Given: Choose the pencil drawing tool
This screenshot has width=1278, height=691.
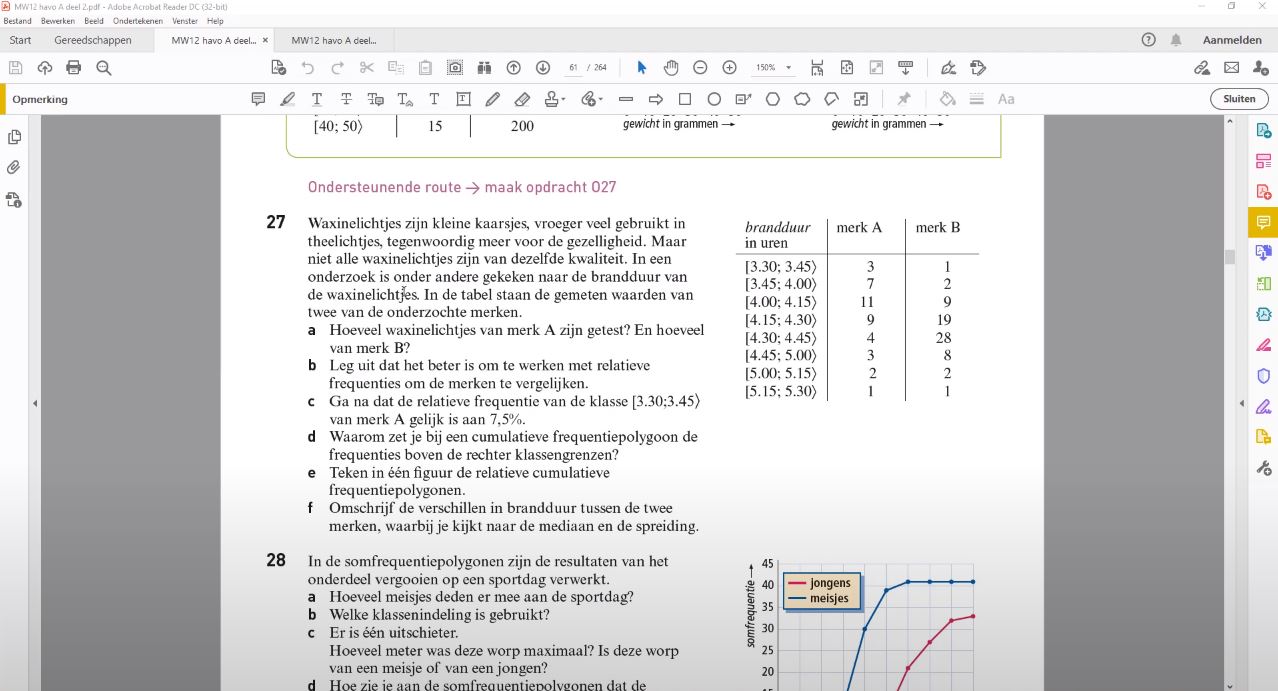Looking at the screenshot, I should [493, 99].
